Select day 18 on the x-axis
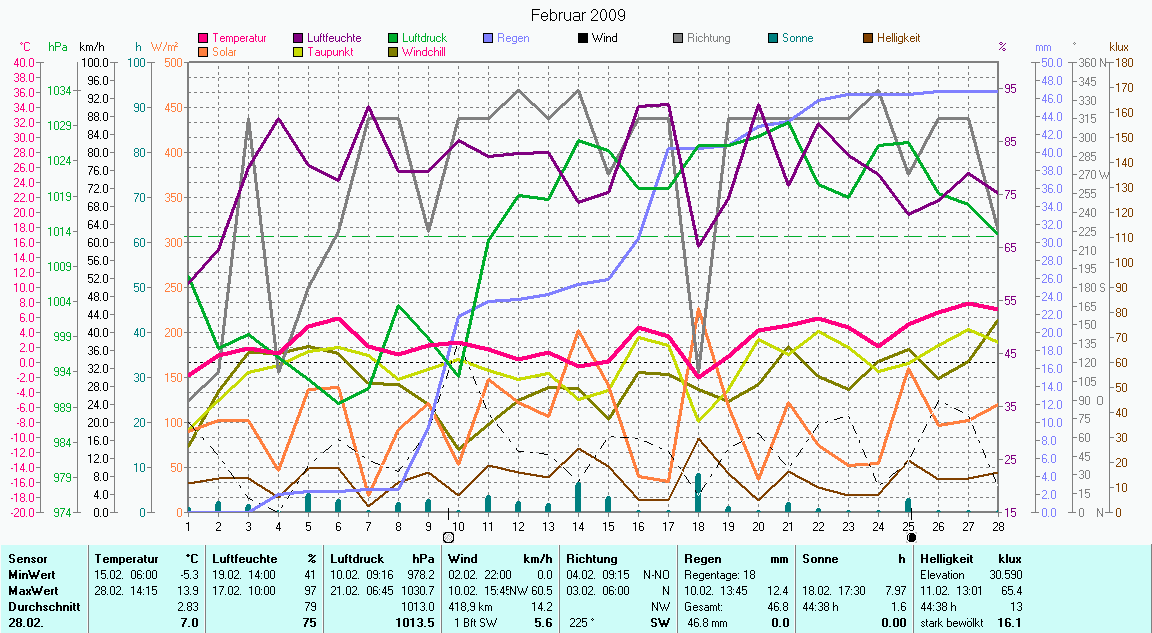The height and width of the screenshot is (633, 1152). point(698,525)
